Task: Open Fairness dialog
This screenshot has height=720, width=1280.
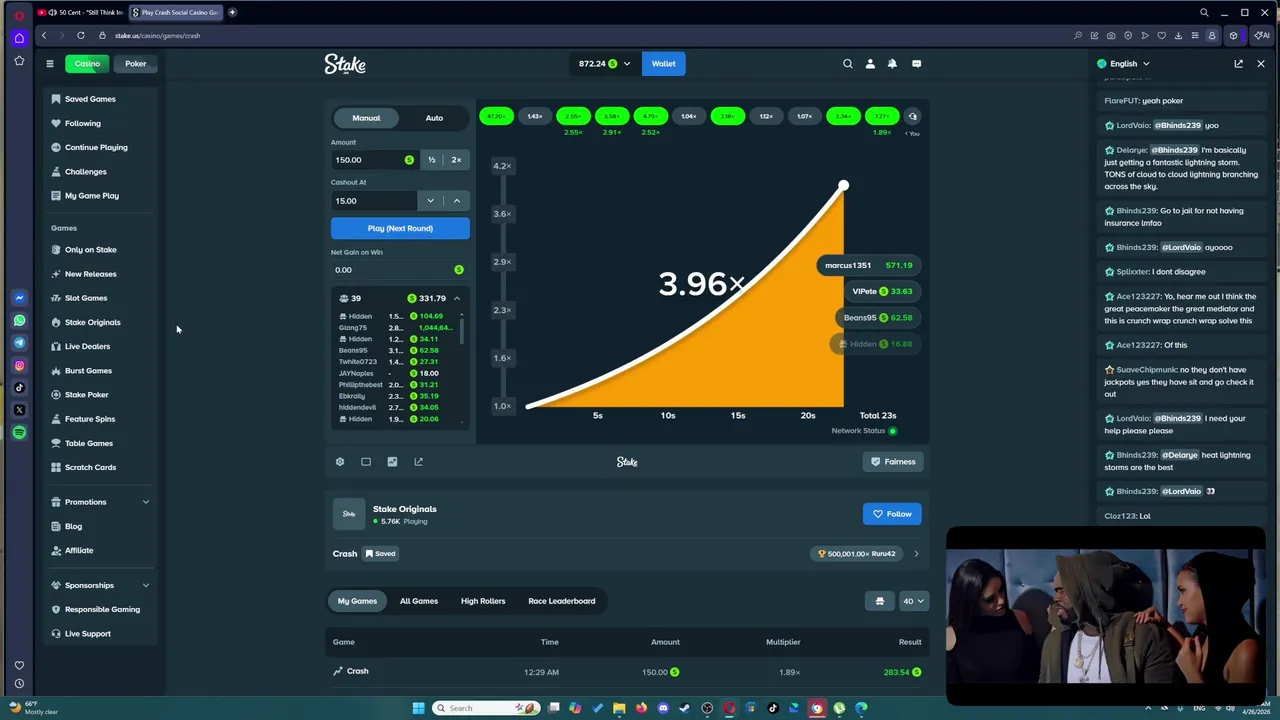Action: pyautogui.click(x=893, y=462)
